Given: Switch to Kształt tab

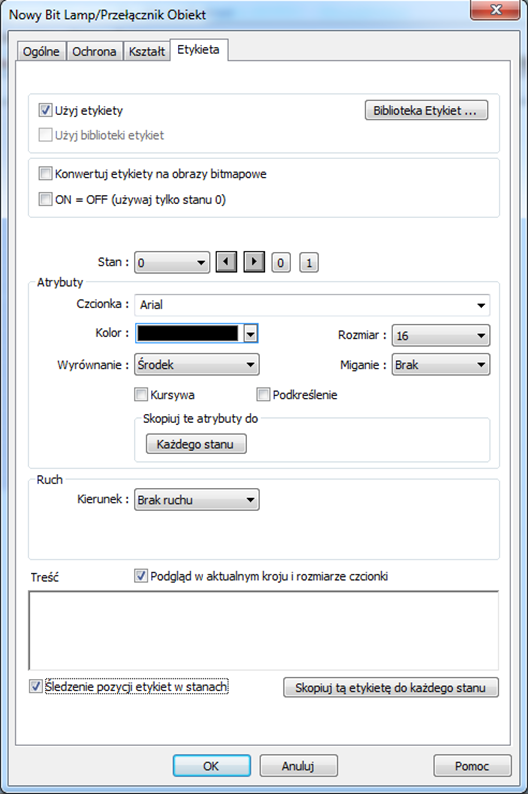Looking at the screenshot, I should [147, 52].
